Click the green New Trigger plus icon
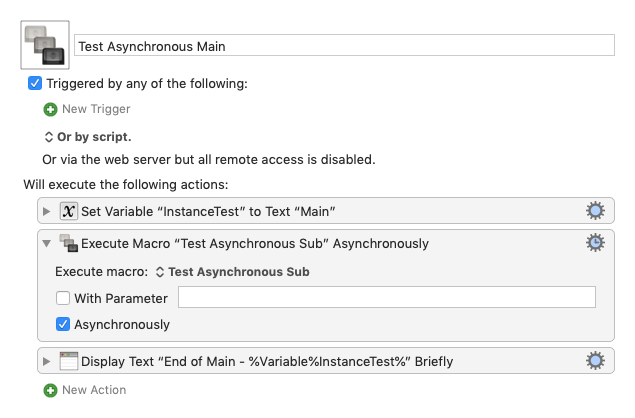Image resolution: width=635 pixels, height=418 pixels. (50, 109)
